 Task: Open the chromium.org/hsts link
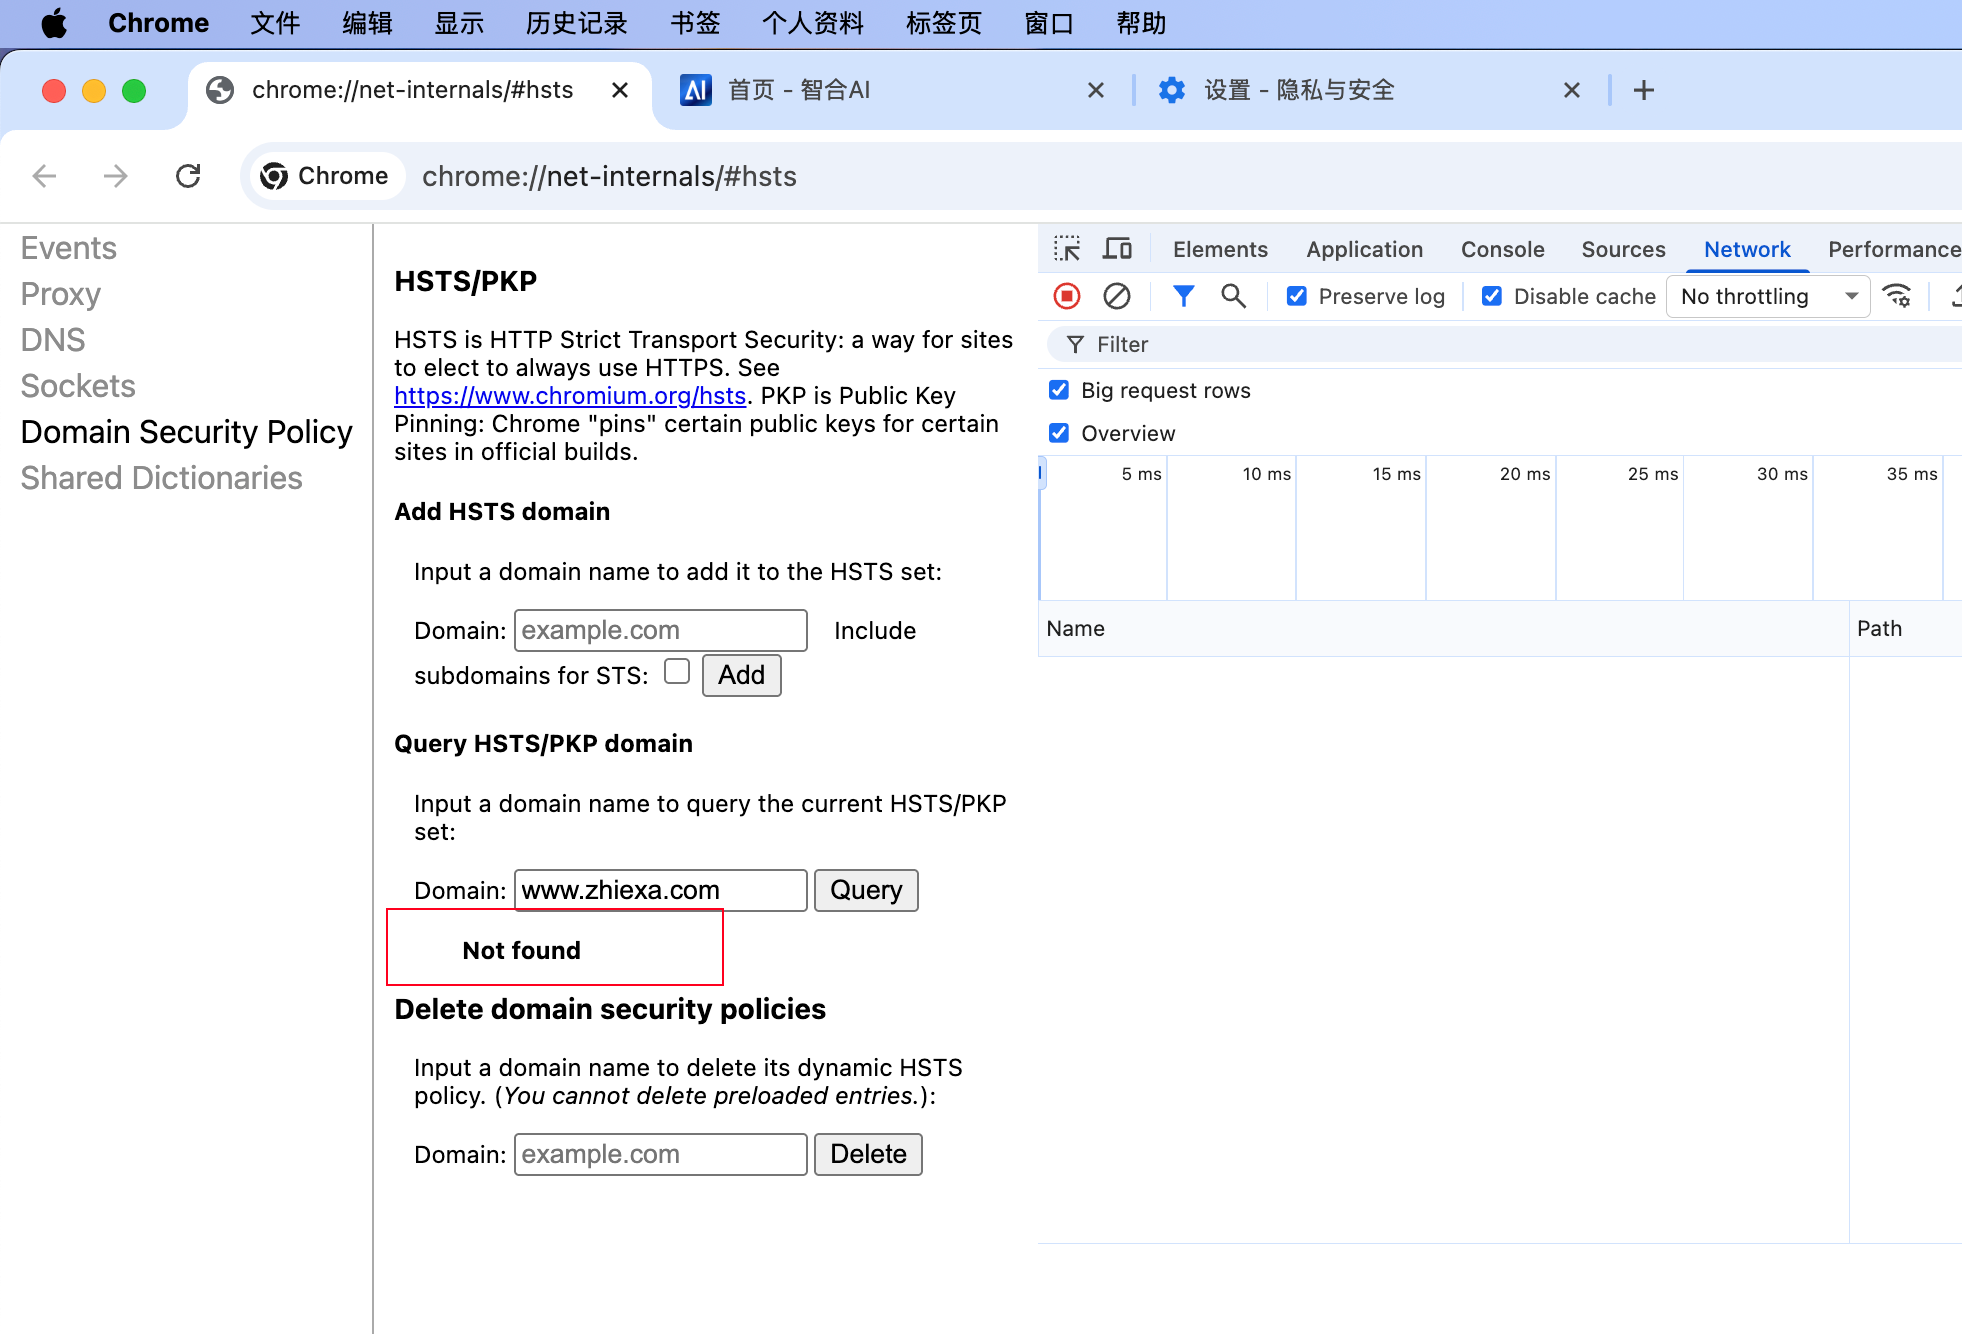pyautogui.click(x=570, y=396)
